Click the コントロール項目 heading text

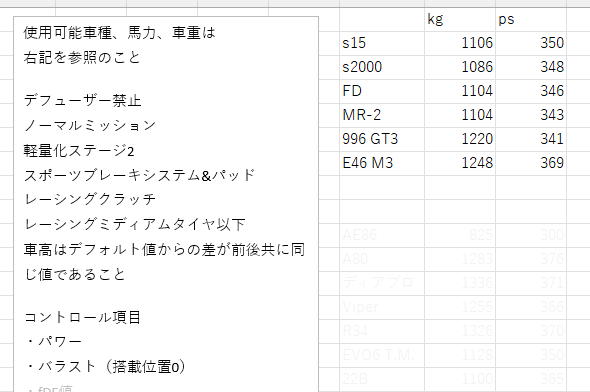(x=82, y=318)
